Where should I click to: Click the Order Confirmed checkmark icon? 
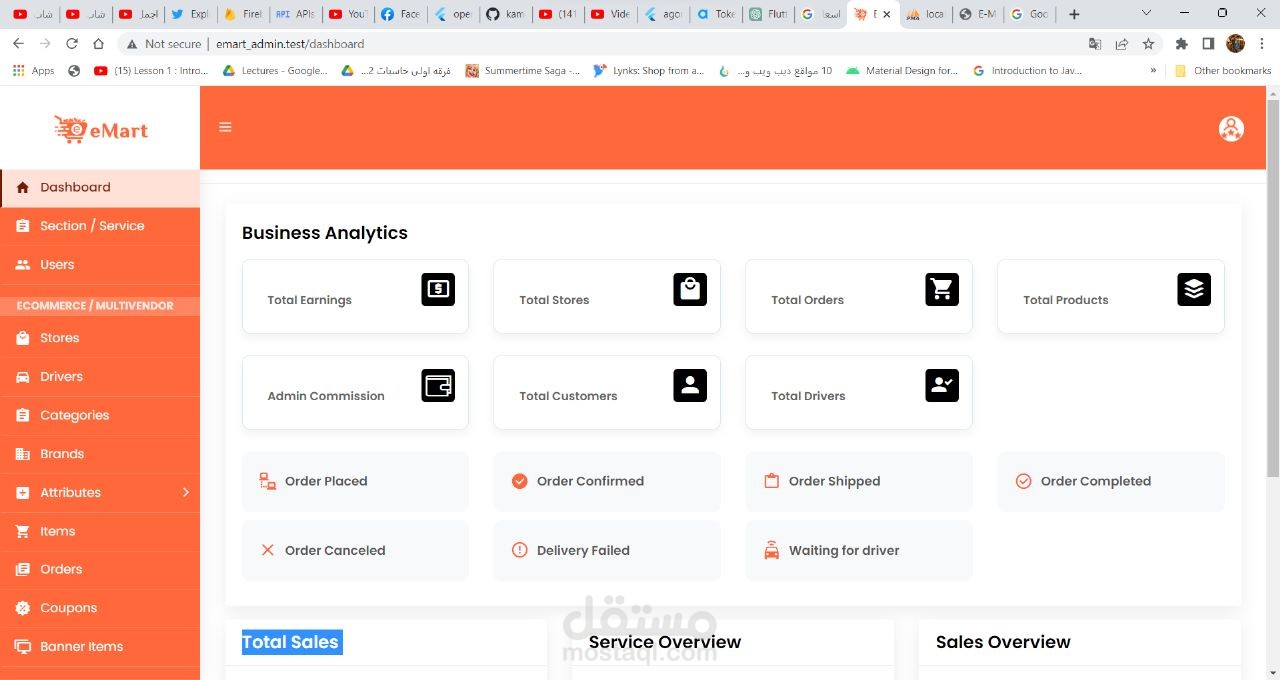pyautogui.click(x=520, y=481)
